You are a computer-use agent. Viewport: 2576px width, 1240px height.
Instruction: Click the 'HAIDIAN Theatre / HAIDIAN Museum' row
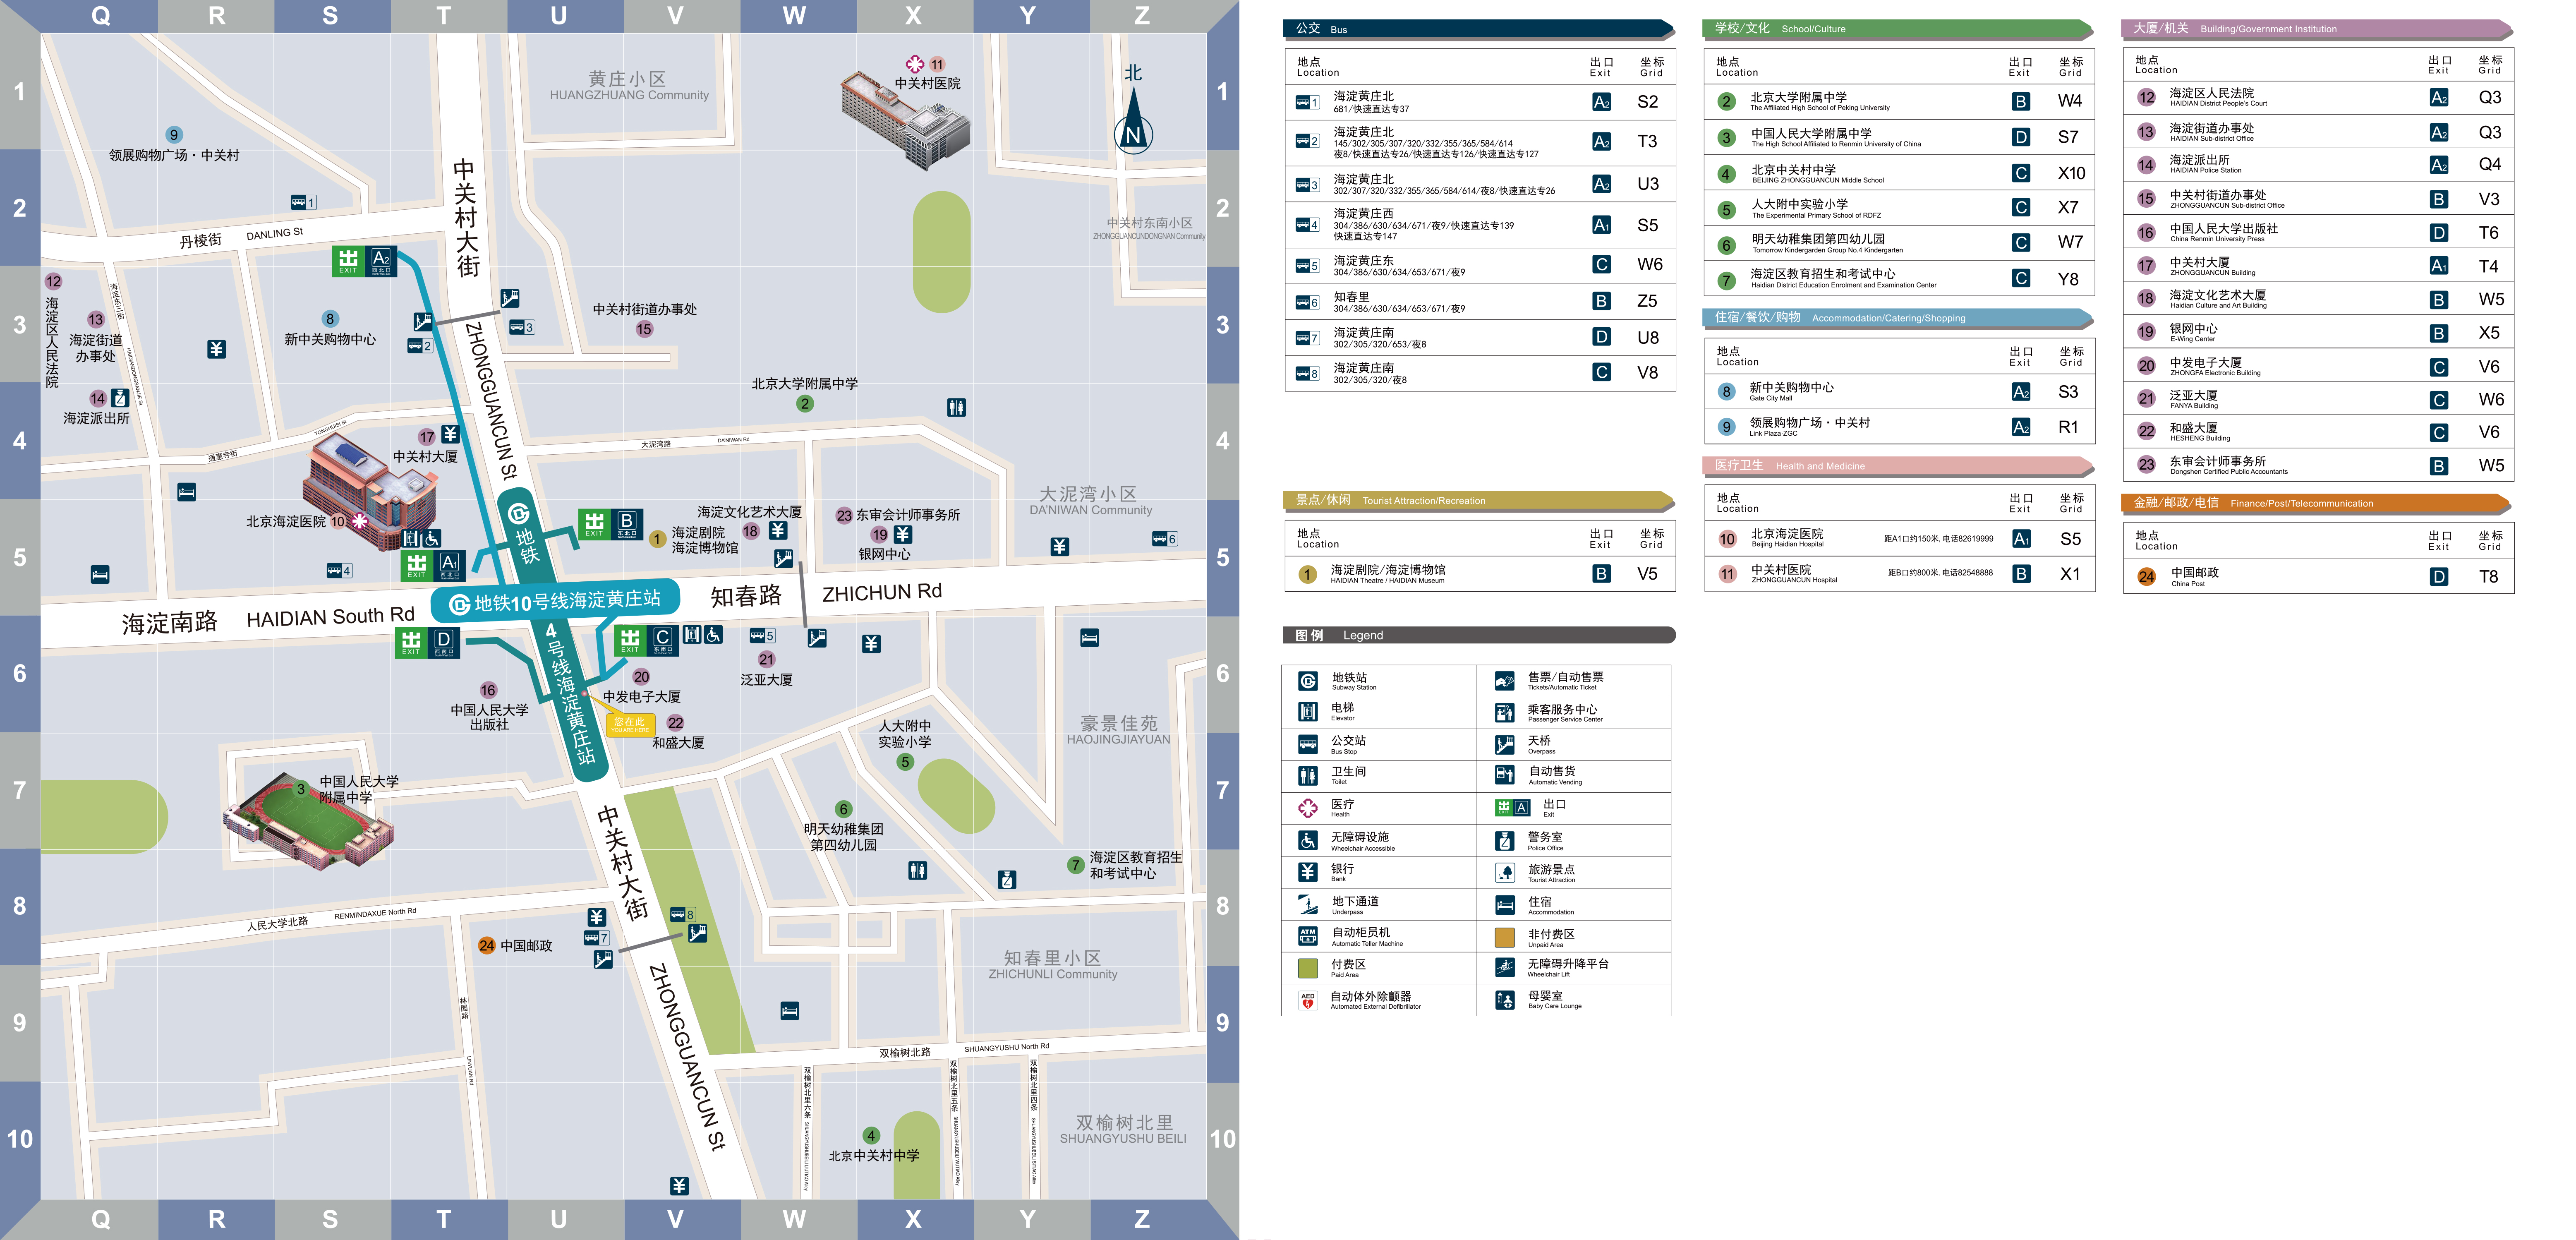[x=1480, y=574]
